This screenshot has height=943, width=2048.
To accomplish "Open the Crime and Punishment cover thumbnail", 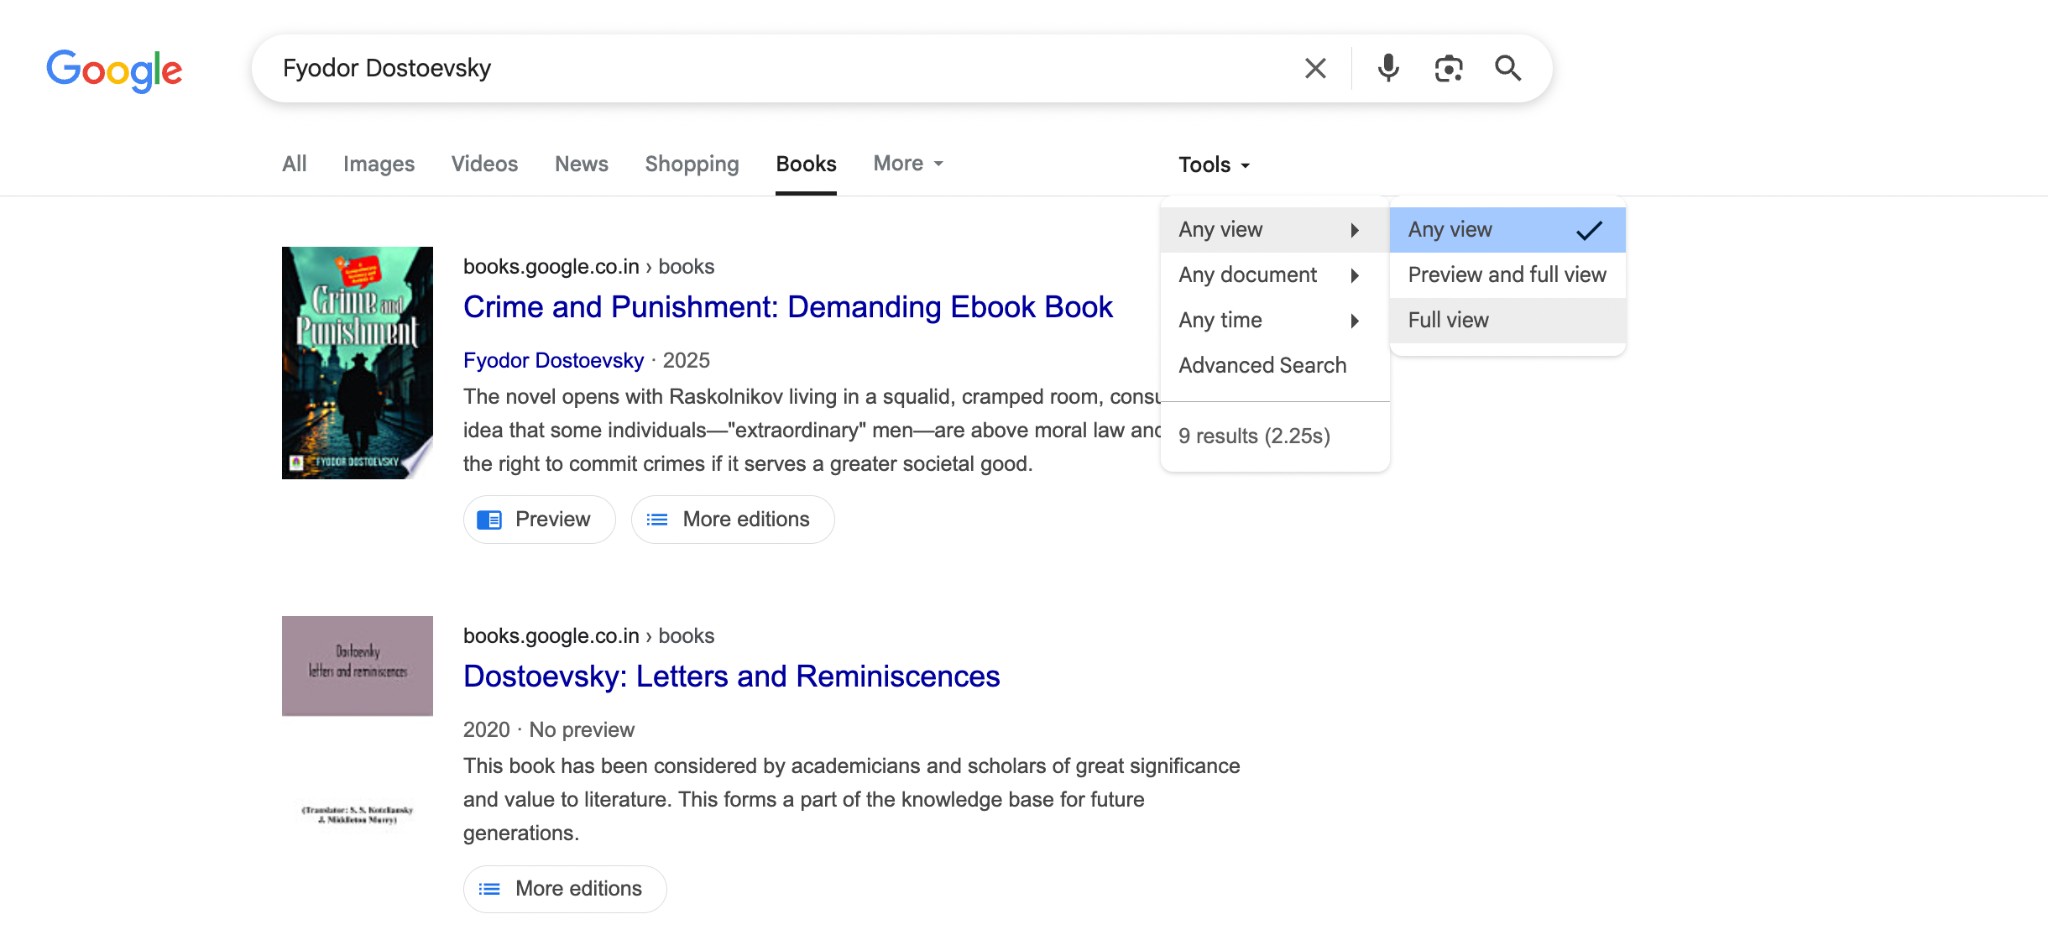I will coord(357,363).
